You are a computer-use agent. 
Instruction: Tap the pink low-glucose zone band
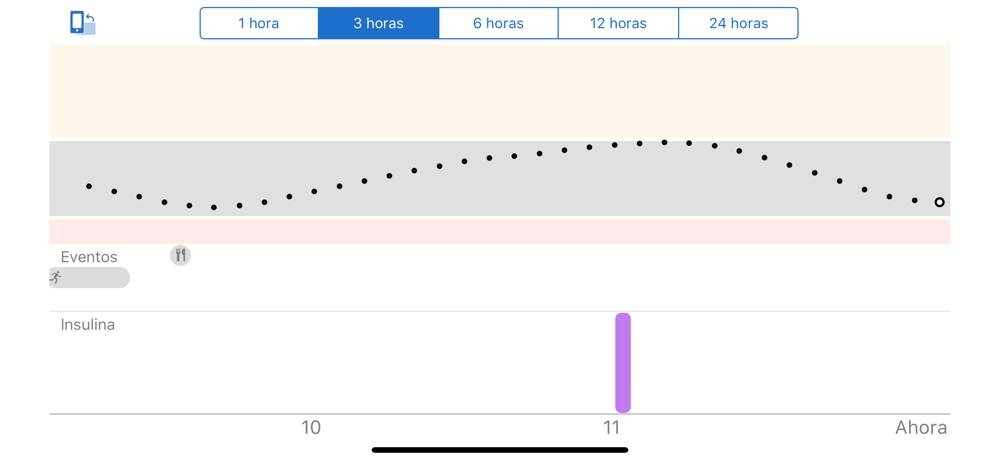click(x=500, y=232)
